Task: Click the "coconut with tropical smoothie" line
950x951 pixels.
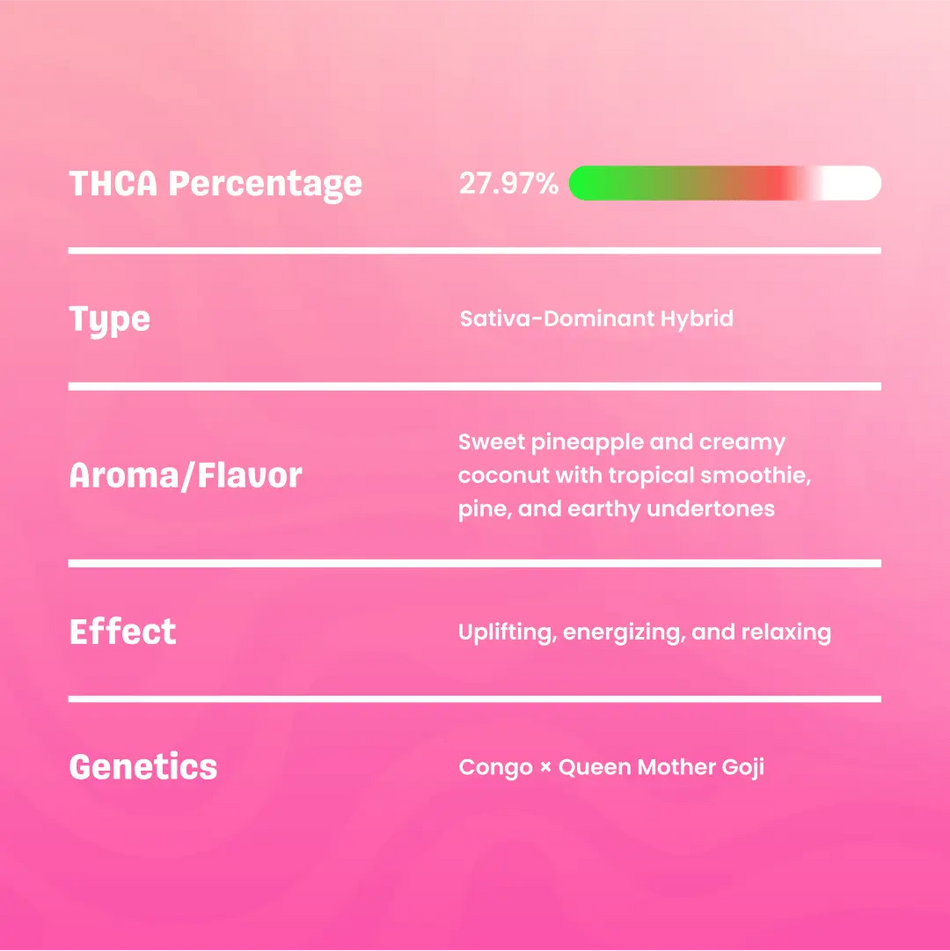Action: [634, 475]
